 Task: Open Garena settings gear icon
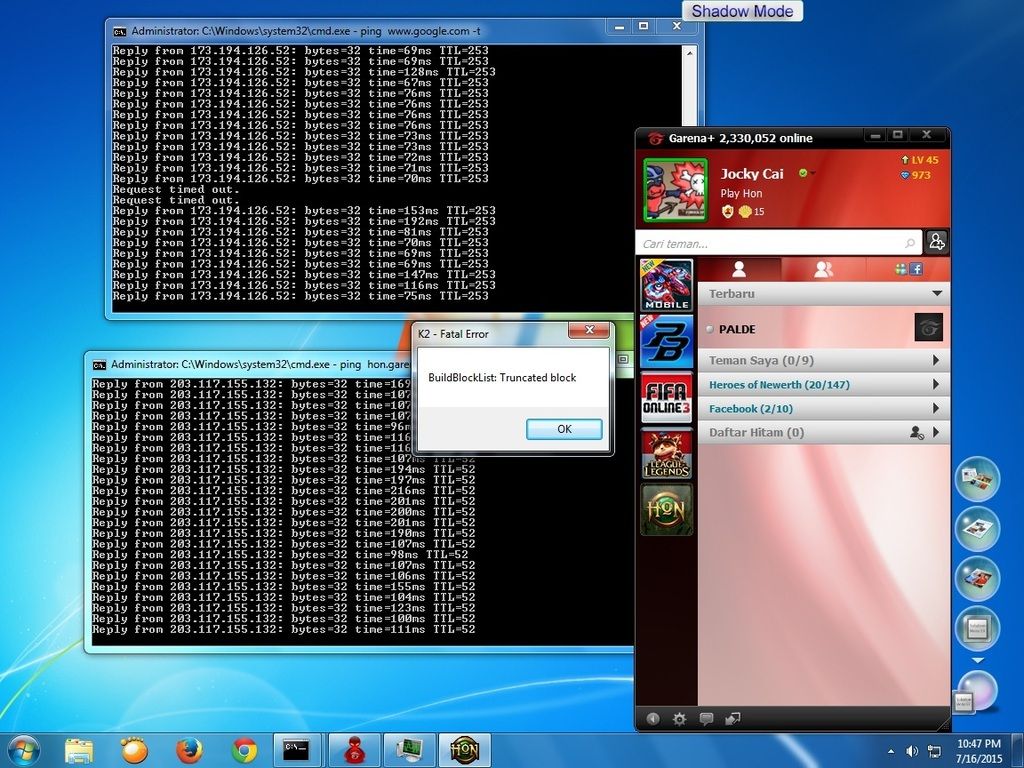(679, 719)
